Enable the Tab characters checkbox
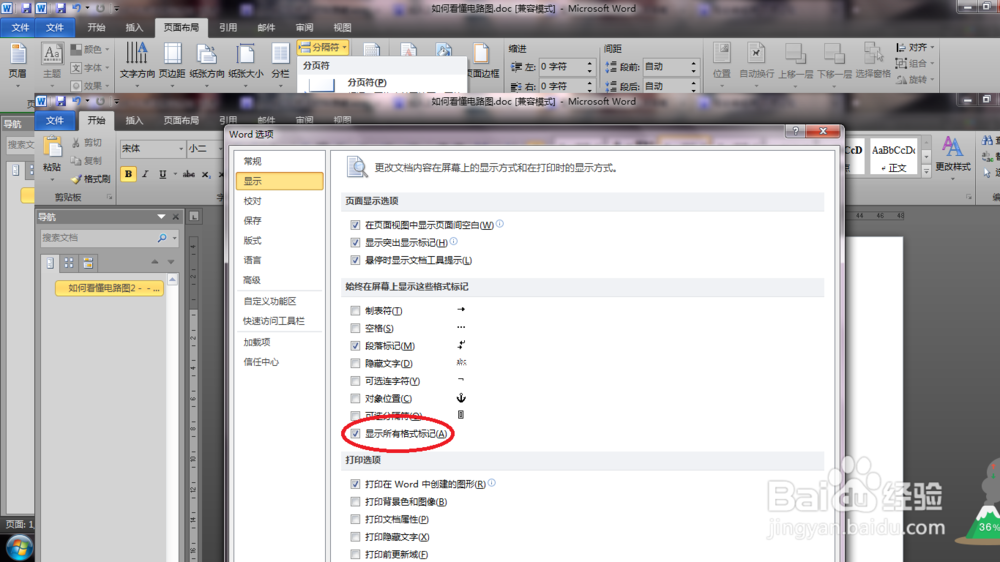Viewport: 1000px width, 562px height. 355,311
